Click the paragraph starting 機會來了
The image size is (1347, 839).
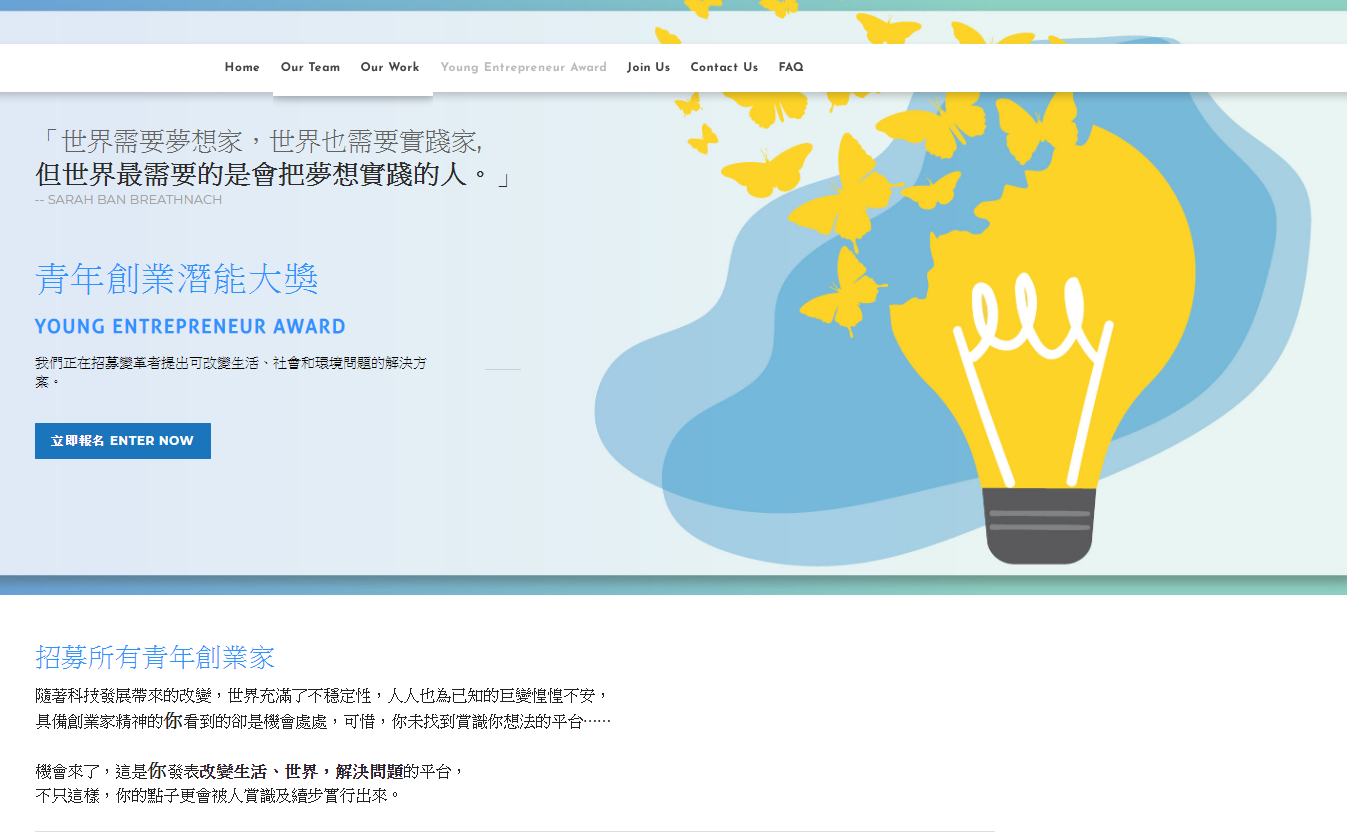tap(250, 784)
